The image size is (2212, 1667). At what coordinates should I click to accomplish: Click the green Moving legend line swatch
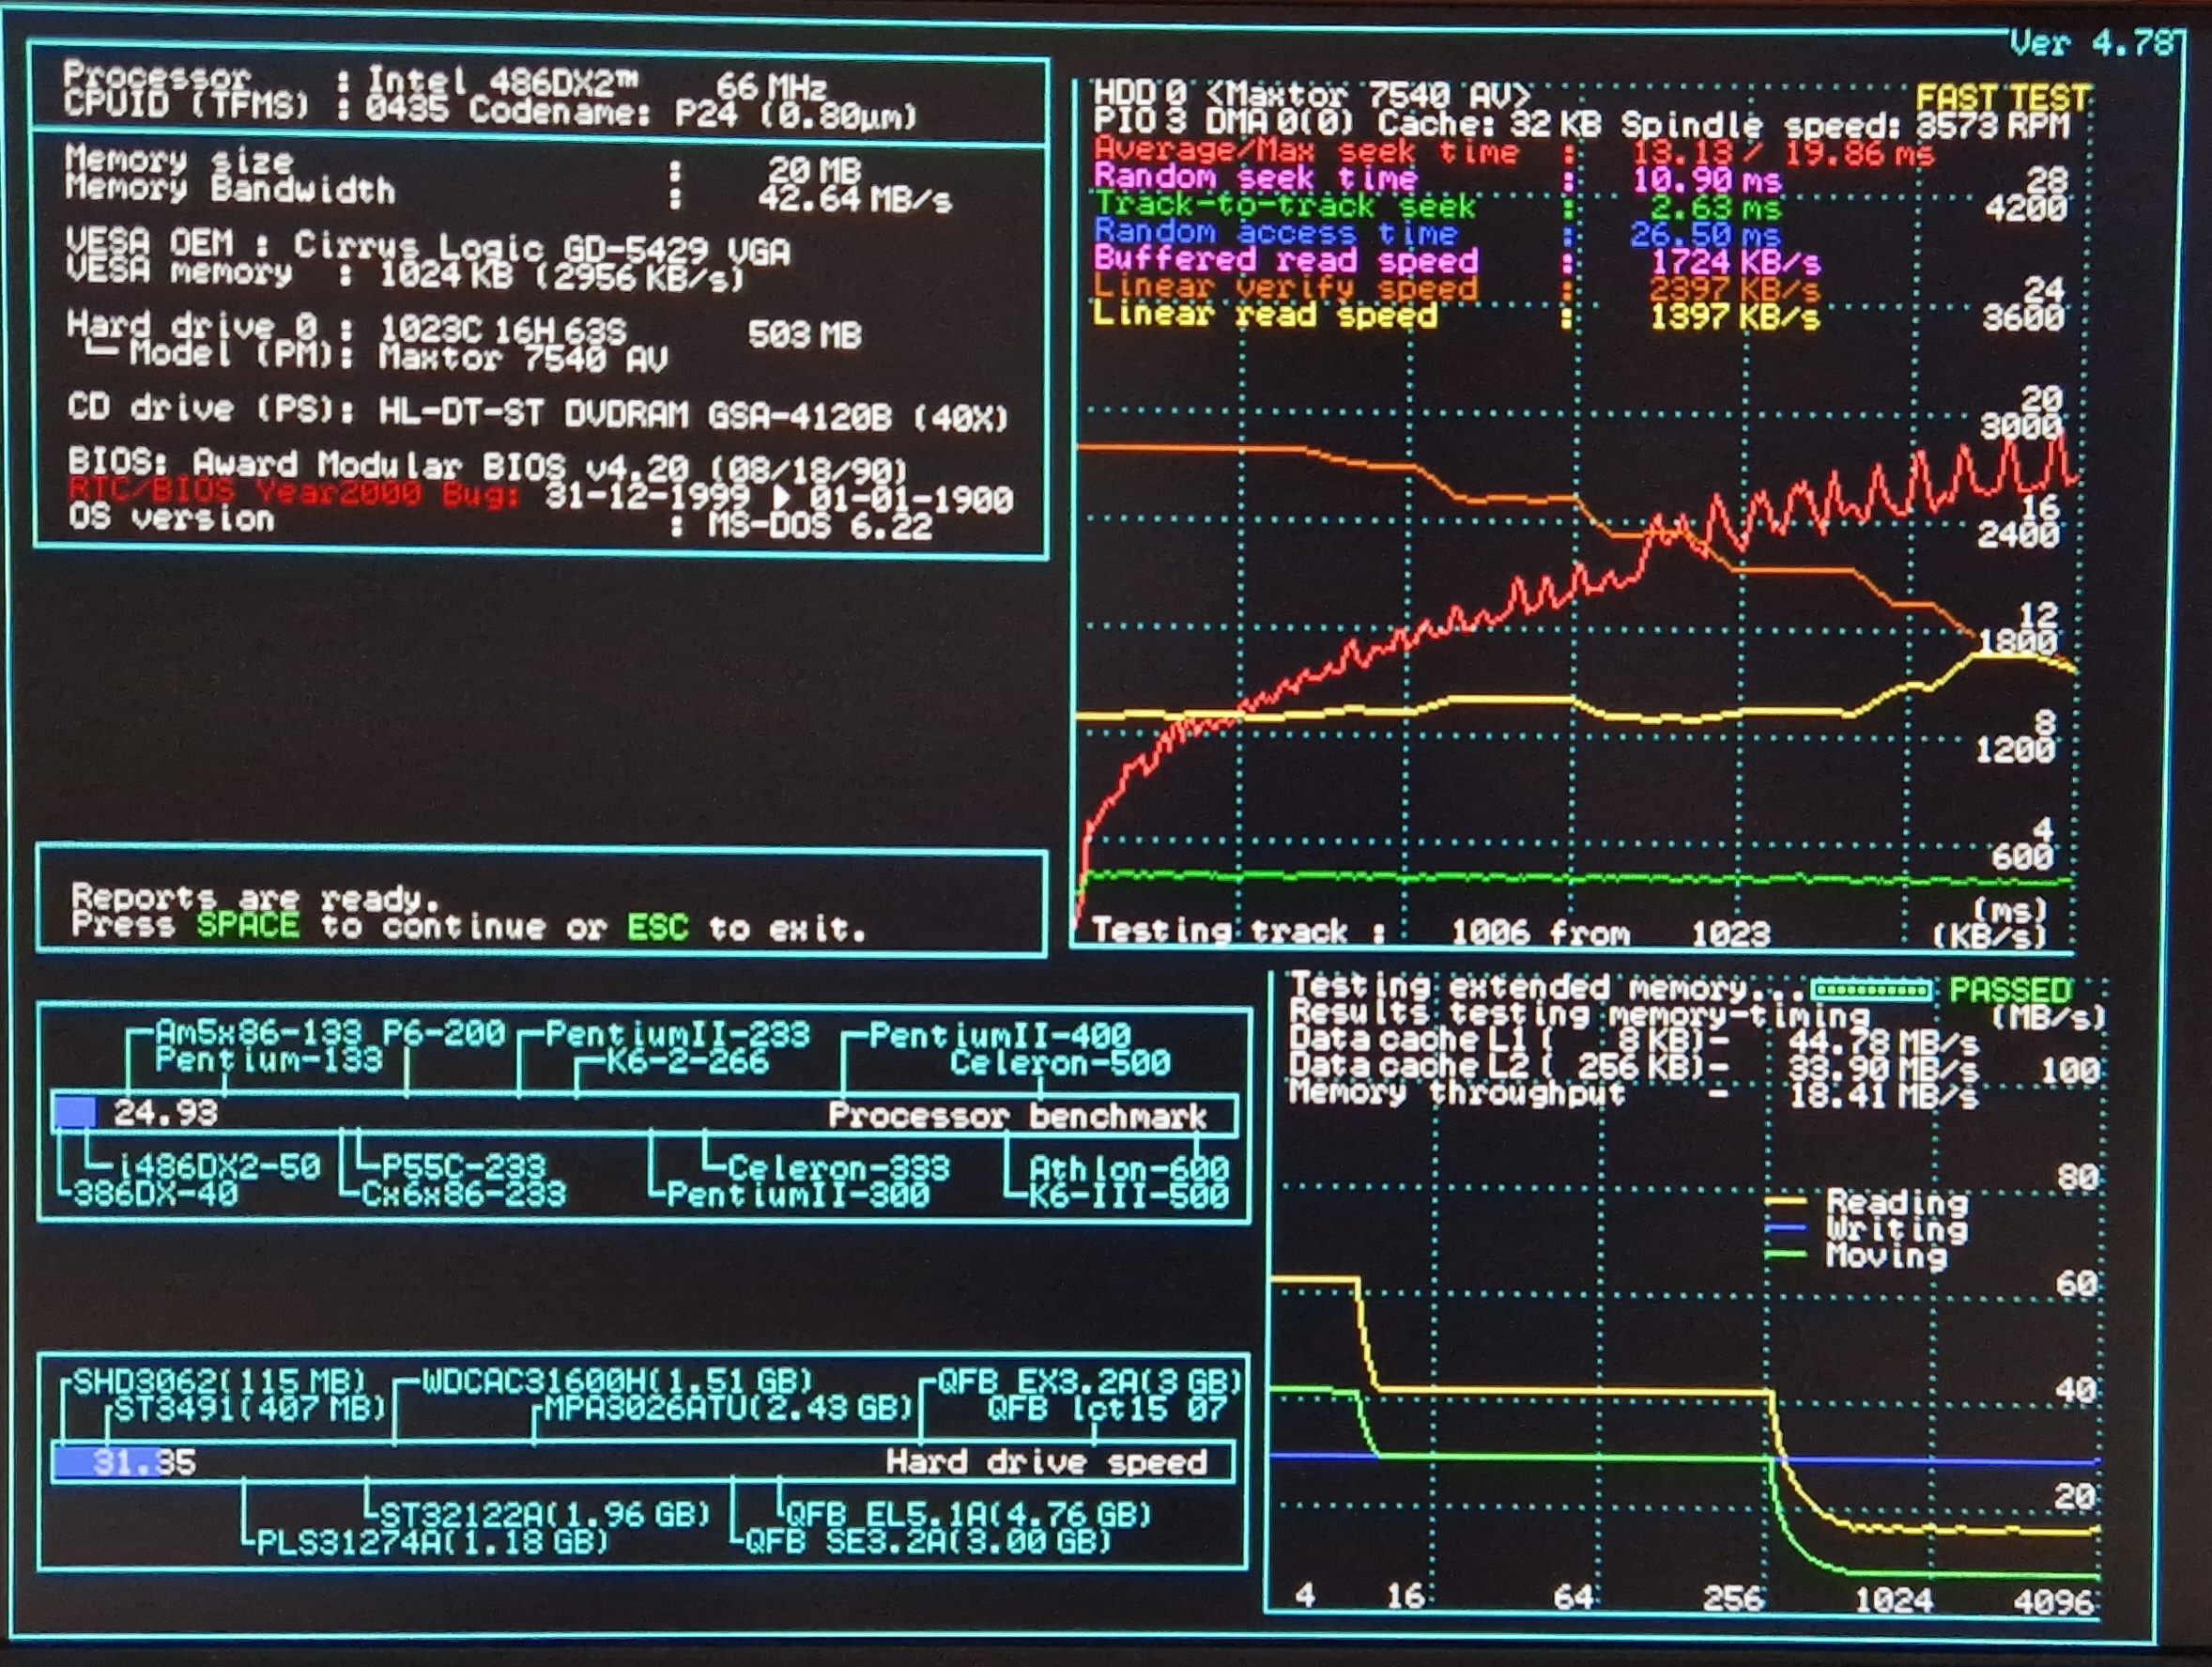pos(1785,1255)
